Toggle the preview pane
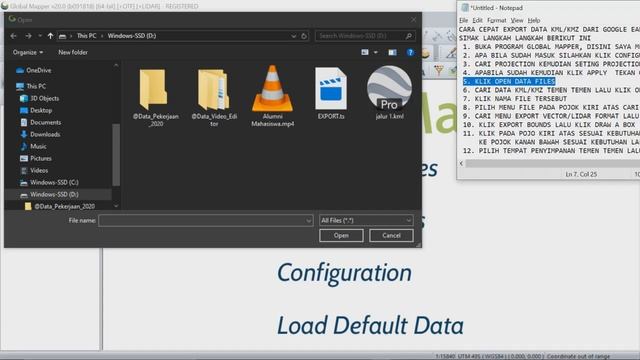640x360 pixels. click(x=392, y=52)
